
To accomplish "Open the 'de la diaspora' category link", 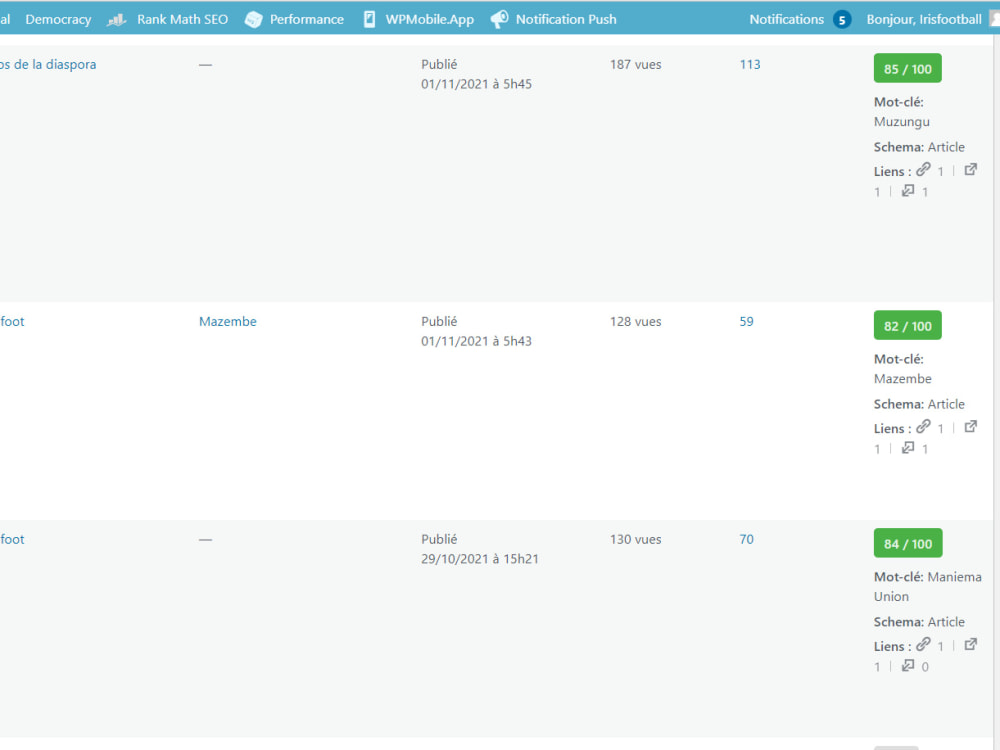I will click(x=48, y=64).
